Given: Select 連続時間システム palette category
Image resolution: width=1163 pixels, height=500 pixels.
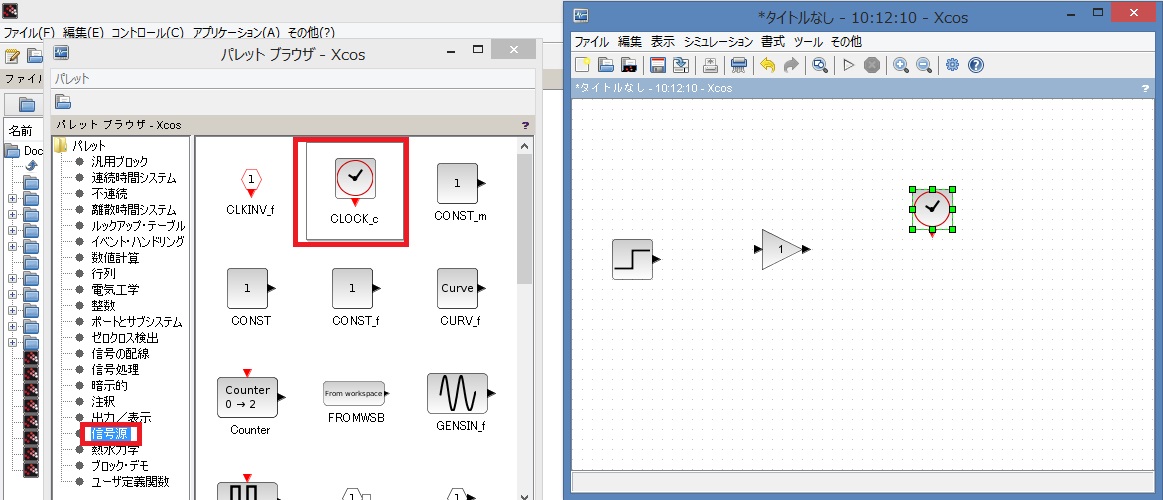Looking at the screenshot, I should (134, 178).
